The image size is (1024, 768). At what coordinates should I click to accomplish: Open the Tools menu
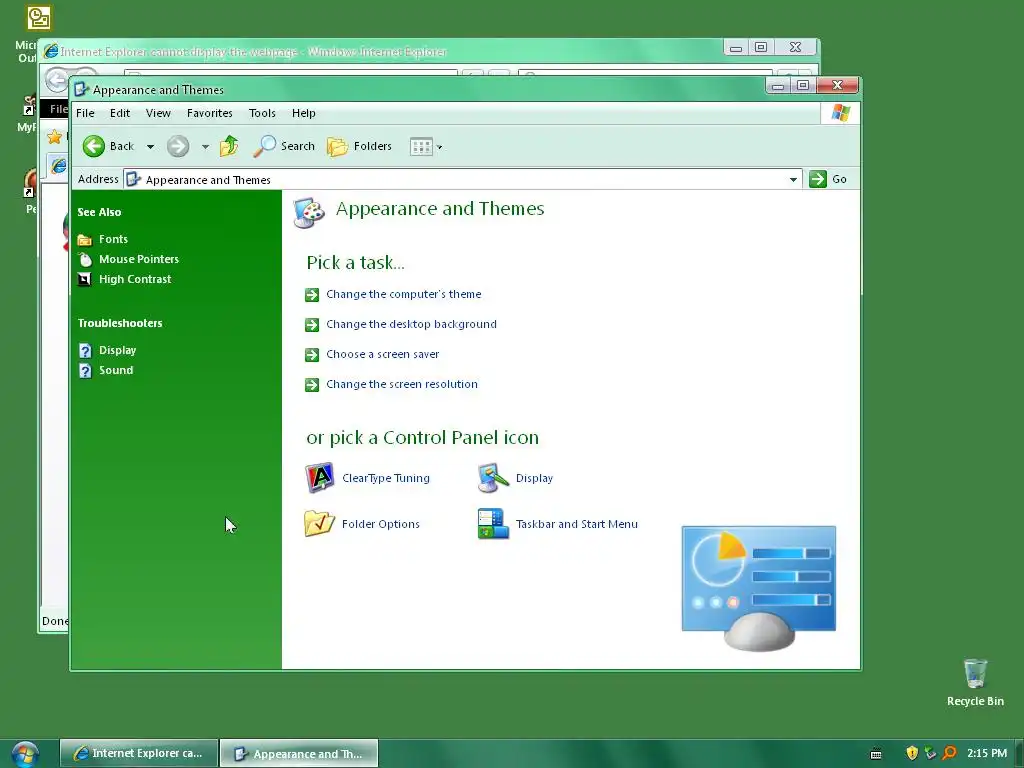pos(262,113)
